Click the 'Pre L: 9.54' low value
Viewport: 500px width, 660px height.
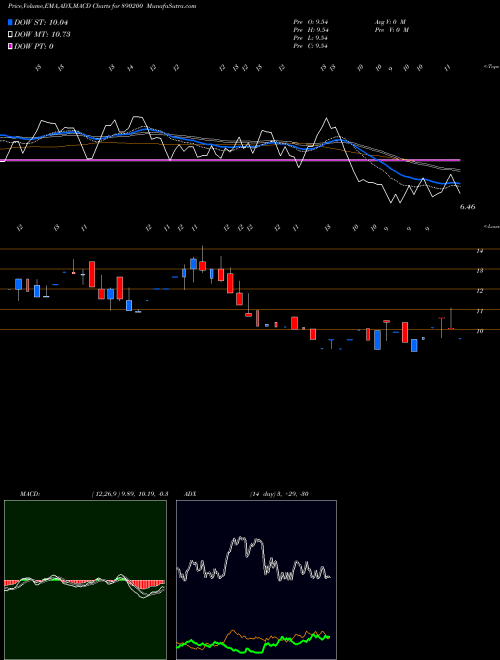(311, 38)
